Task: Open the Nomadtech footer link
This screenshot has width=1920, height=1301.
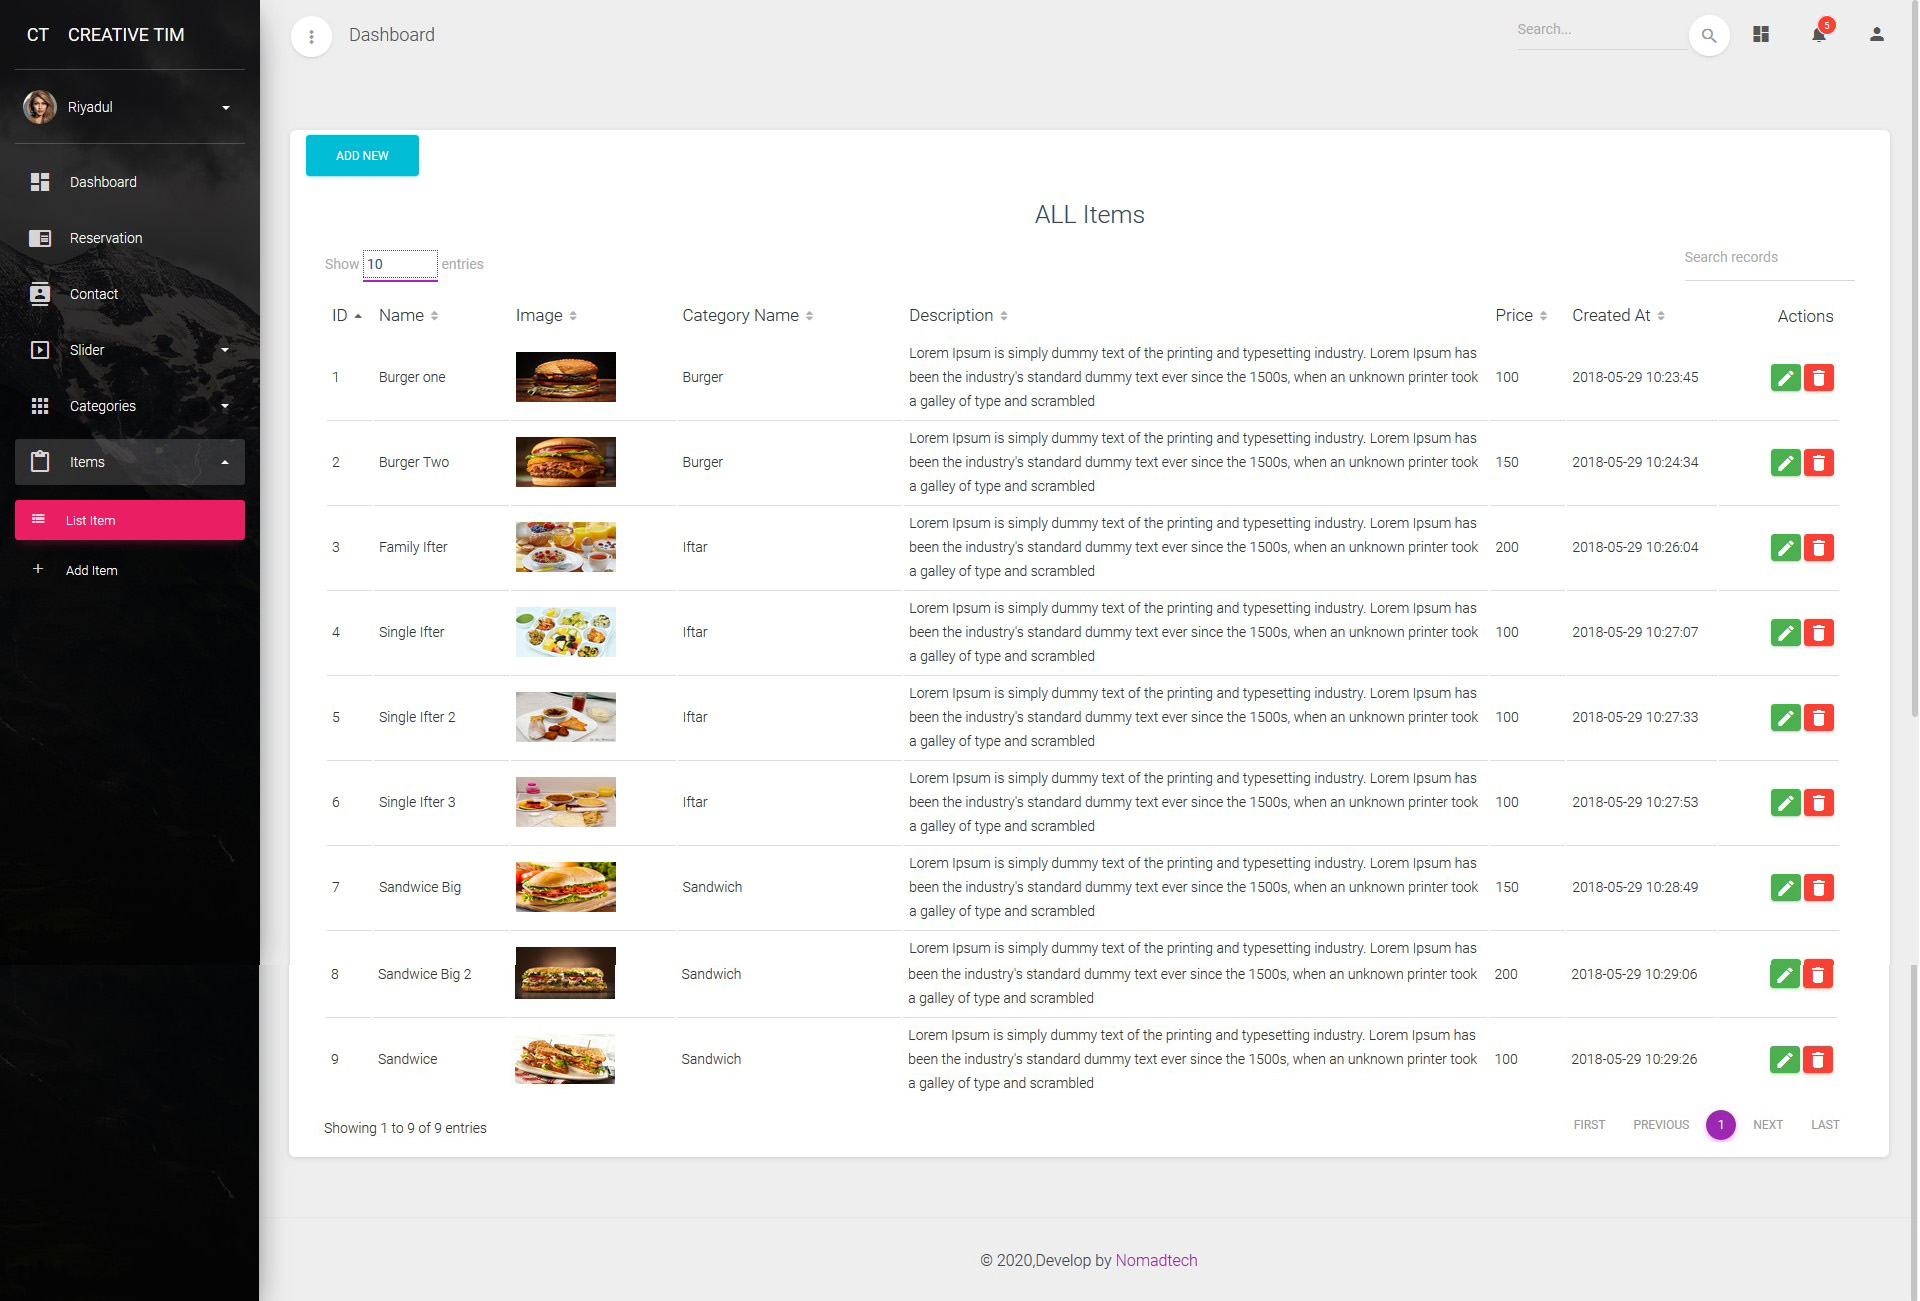Action: pos(1156,1260)
